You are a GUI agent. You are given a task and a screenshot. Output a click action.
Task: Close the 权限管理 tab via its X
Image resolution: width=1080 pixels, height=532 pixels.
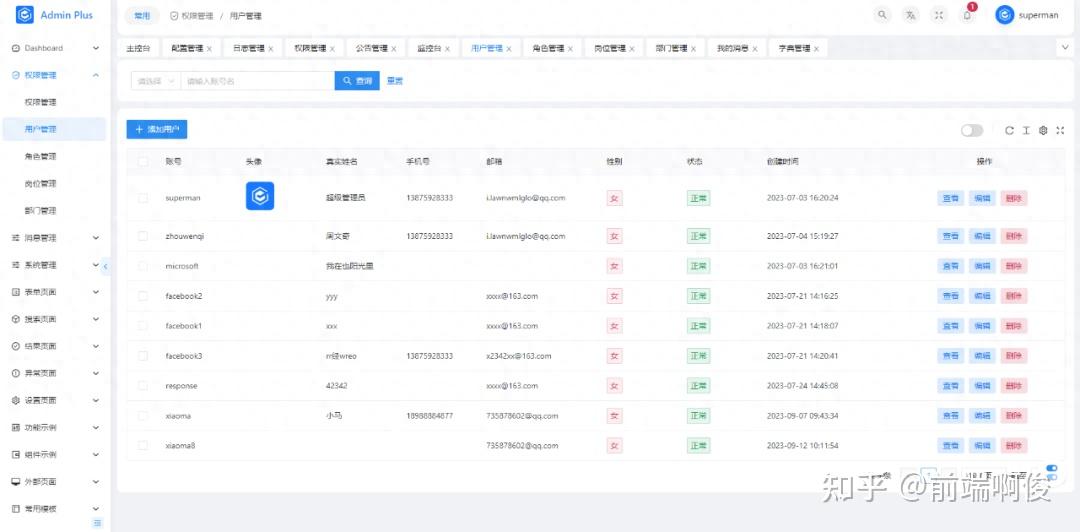[332, 49]
